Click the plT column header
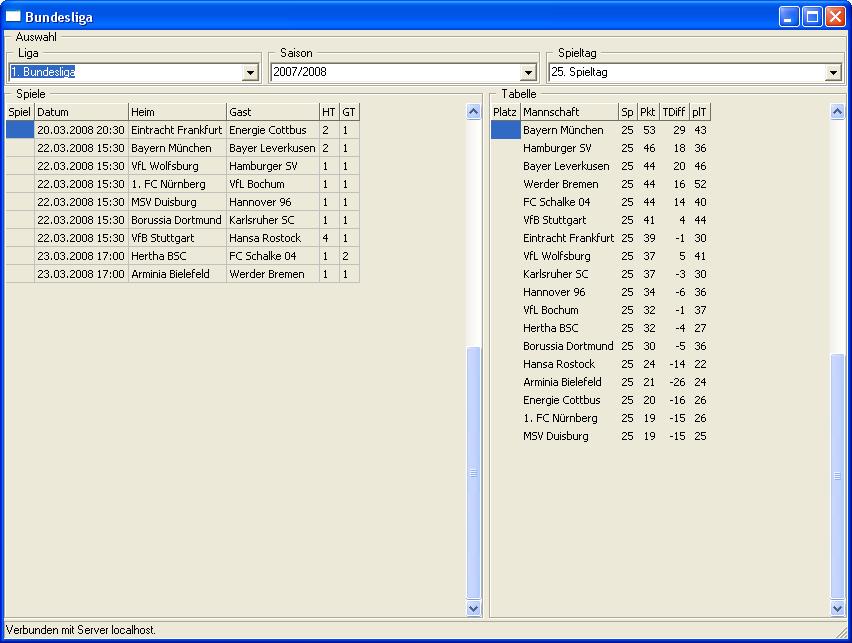 700,112
